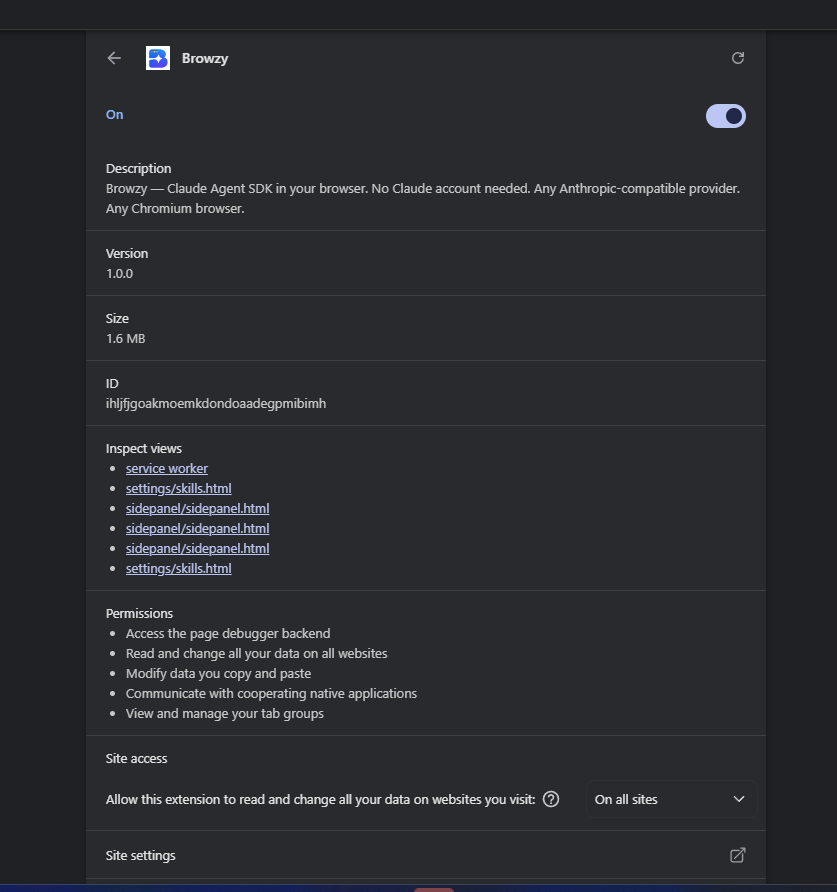837x892 pixels.
Task: Reload the Browzy extension with the refresh icon
Action: tap(737, 58)
